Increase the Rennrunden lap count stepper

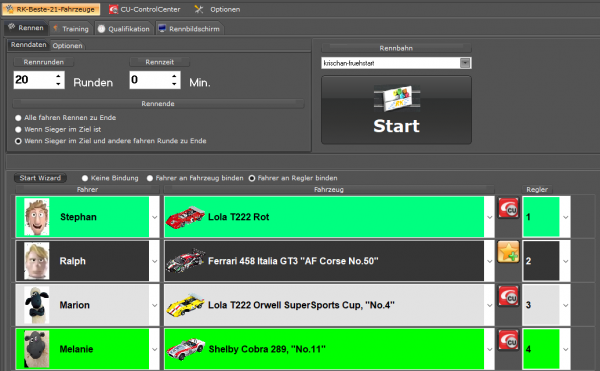[x=58, y=76]
